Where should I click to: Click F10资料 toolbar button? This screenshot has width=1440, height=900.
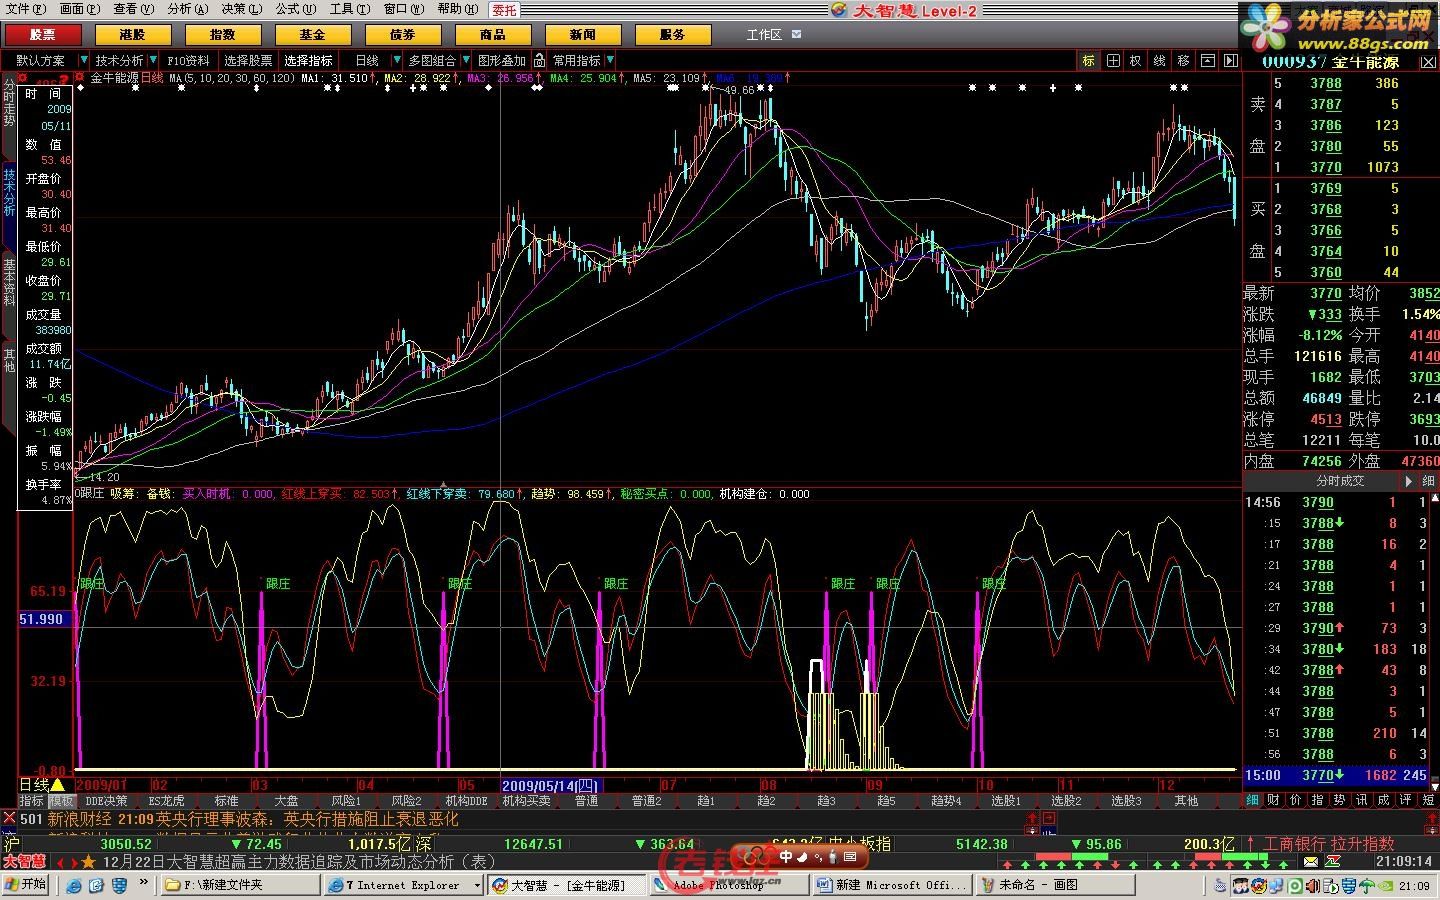189,61
